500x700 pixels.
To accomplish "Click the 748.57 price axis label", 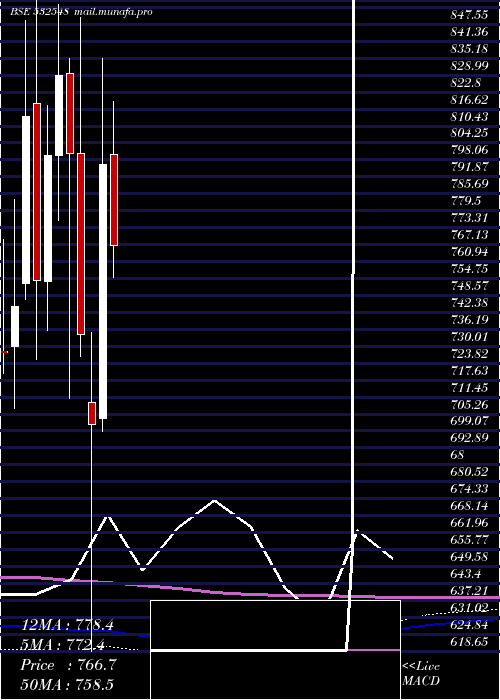I will click(x=469, y=286).
